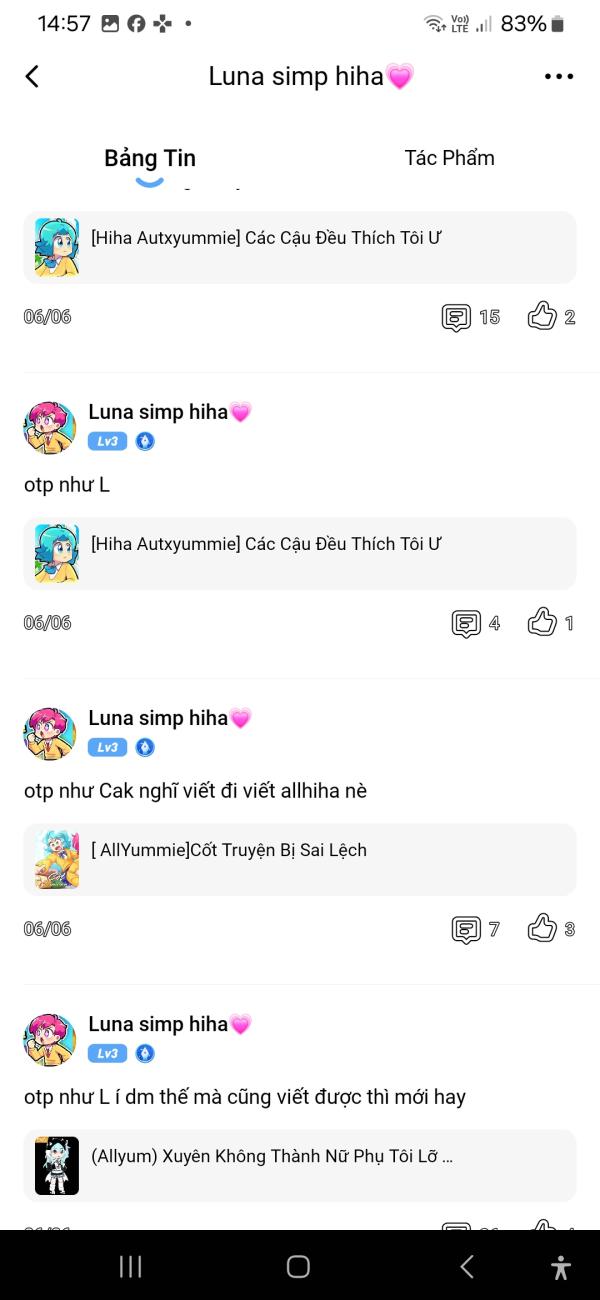The width and height of the screenshot is (600, 1300).
Task: Open Luna simp hiha avatar on "otp như L" post
Action: click(50, 429)
